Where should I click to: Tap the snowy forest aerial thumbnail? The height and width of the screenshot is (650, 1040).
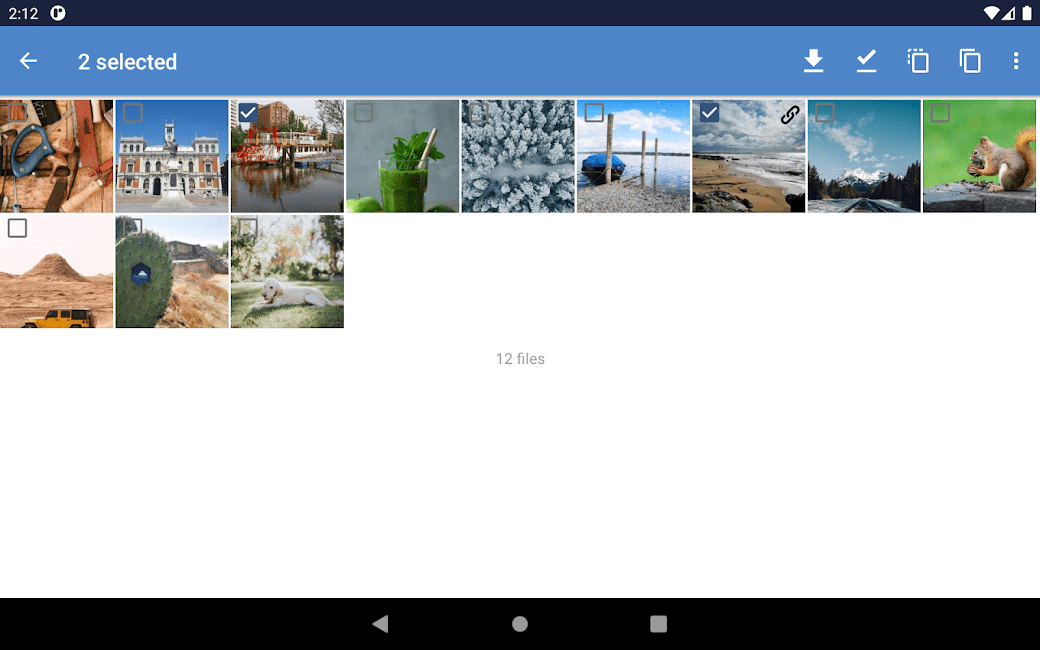click(x=518, y=157)
